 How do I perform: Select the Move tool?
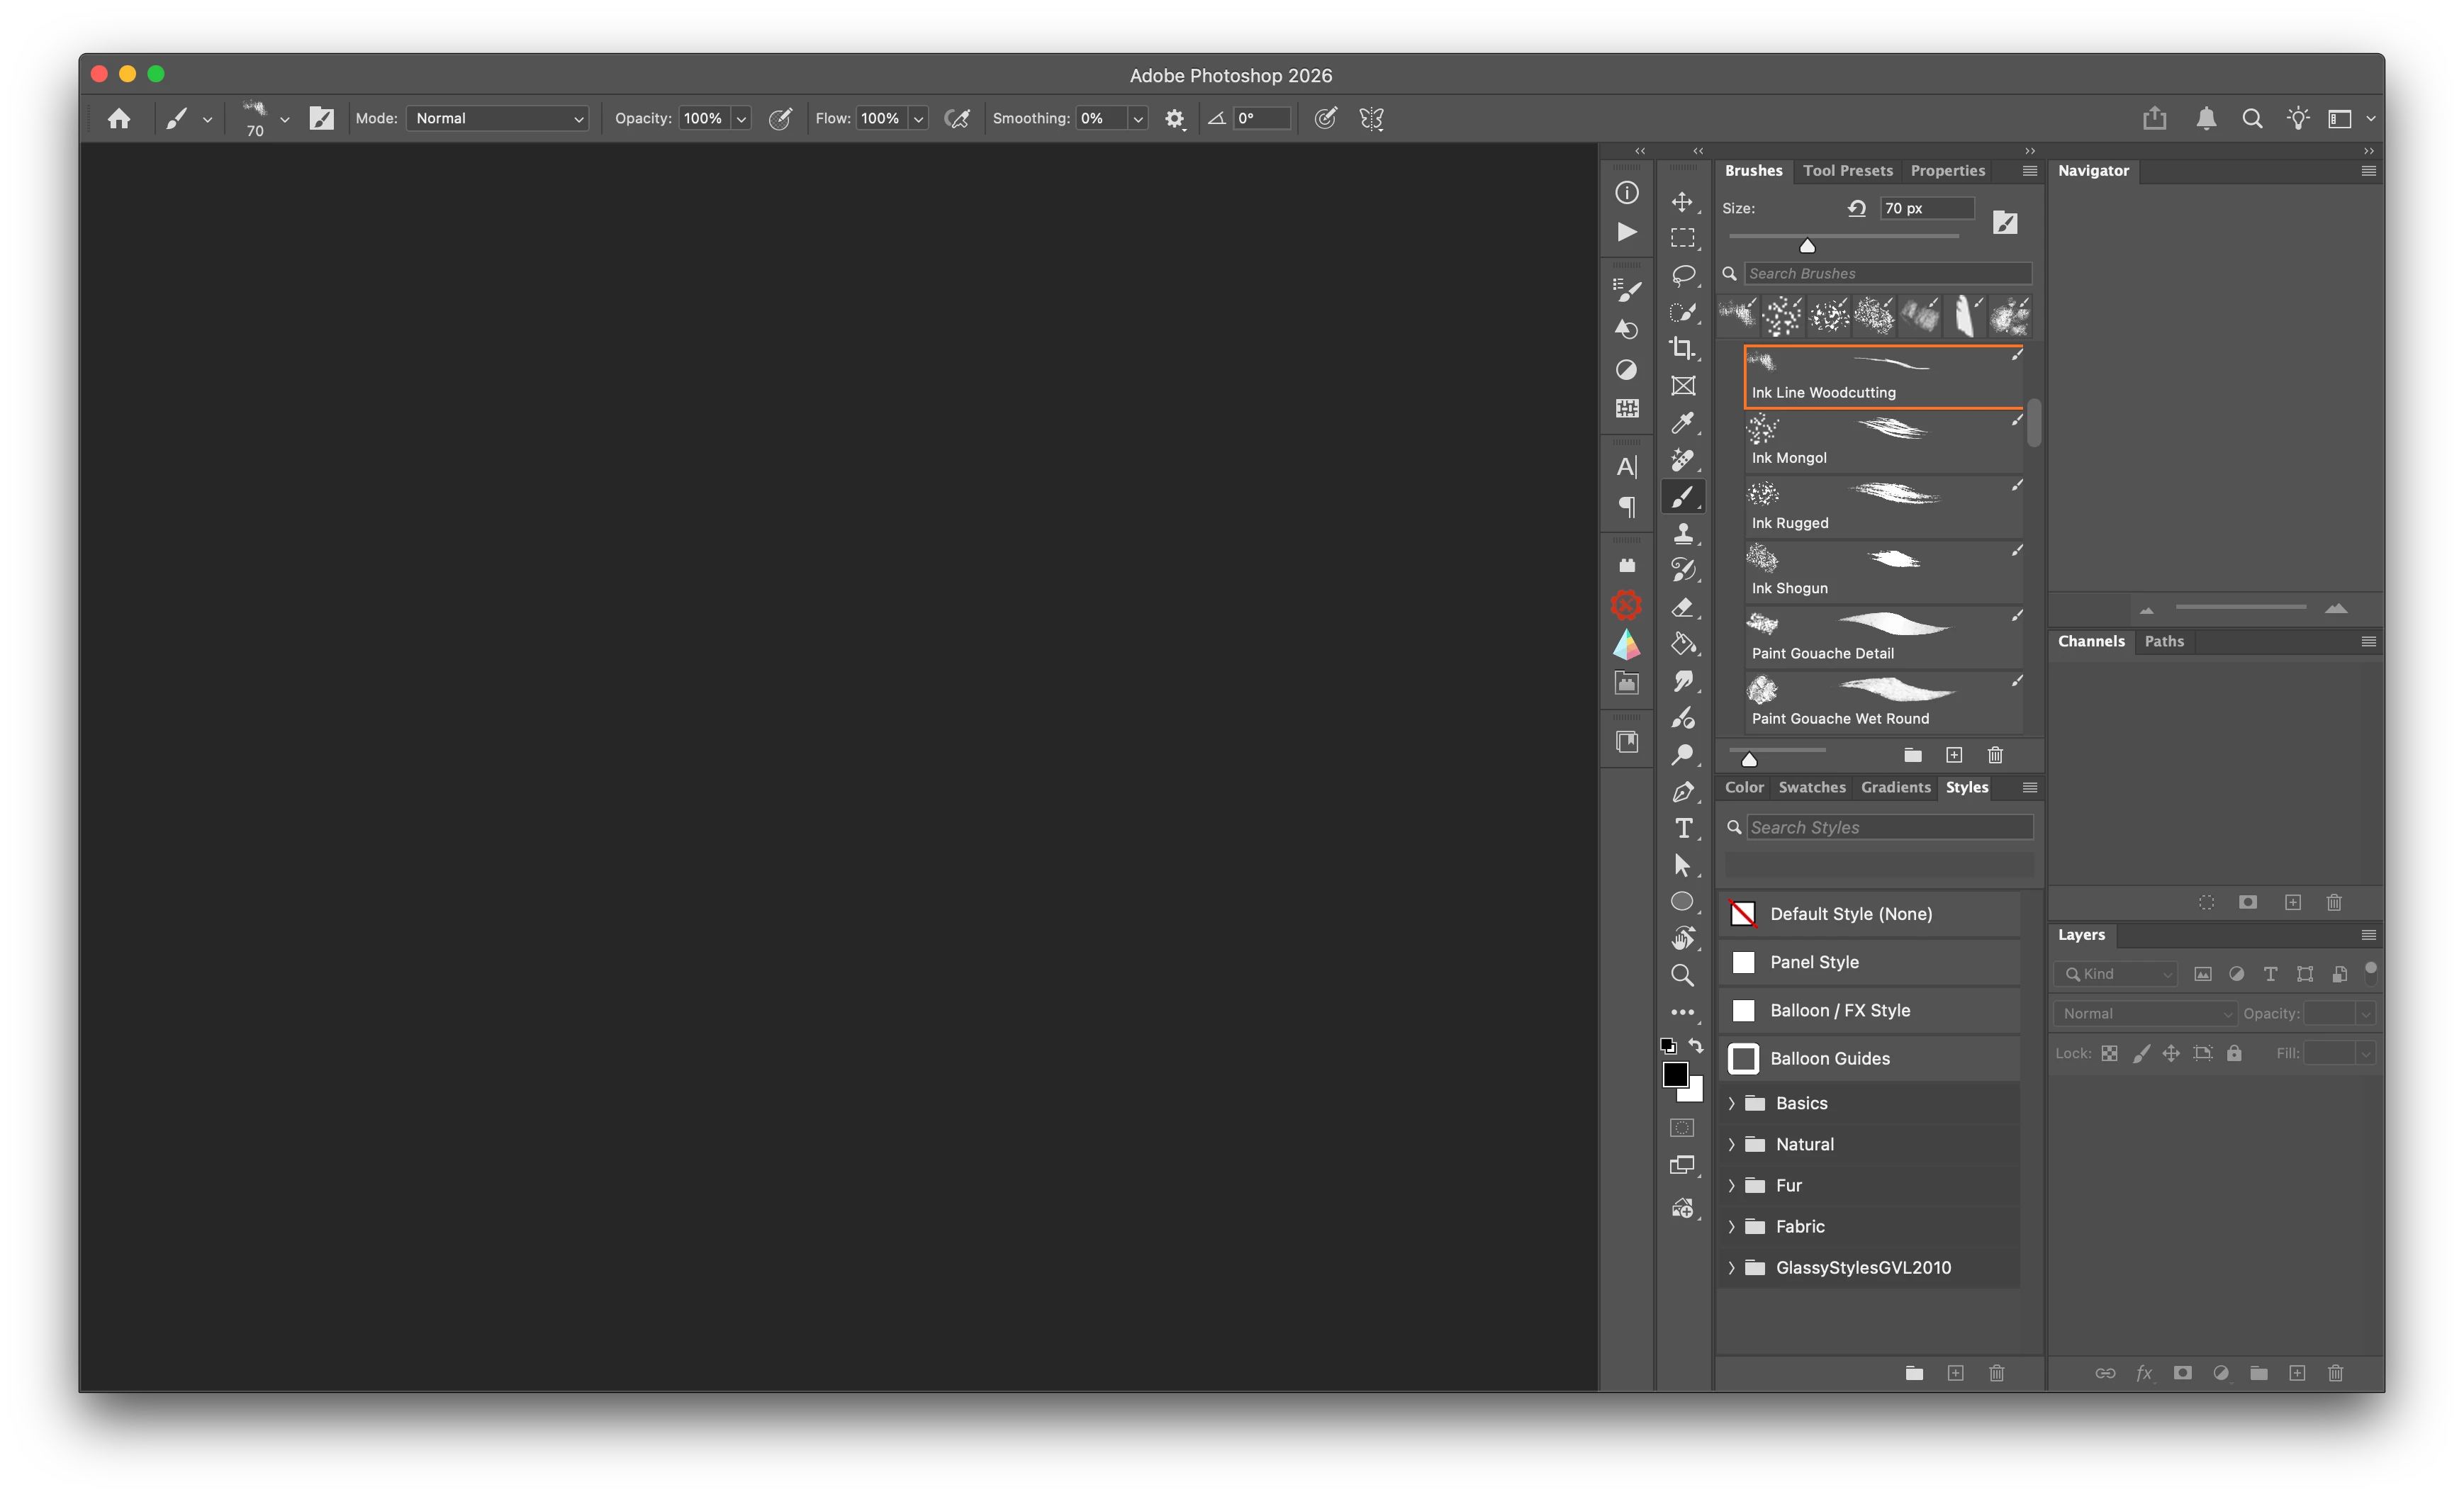1683,202
